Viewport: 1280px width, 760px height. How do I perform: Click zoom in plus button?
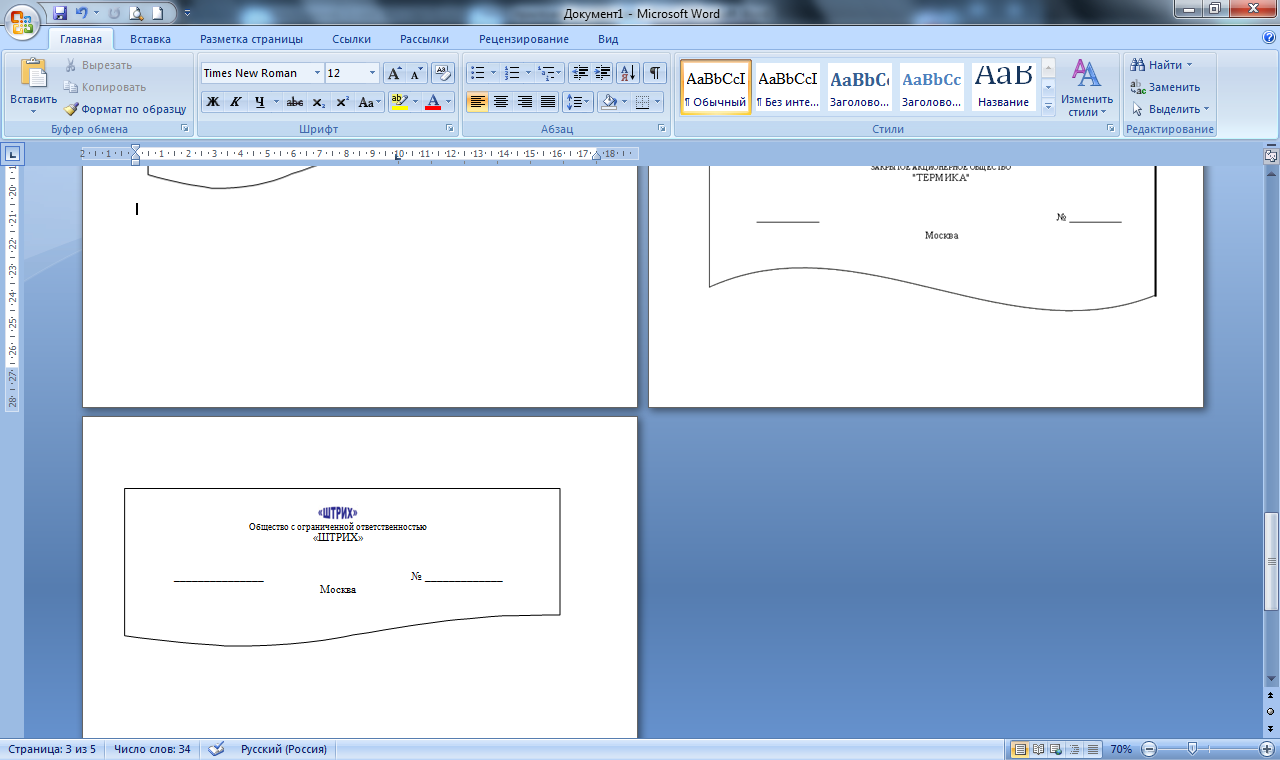tap(1268, 749)
